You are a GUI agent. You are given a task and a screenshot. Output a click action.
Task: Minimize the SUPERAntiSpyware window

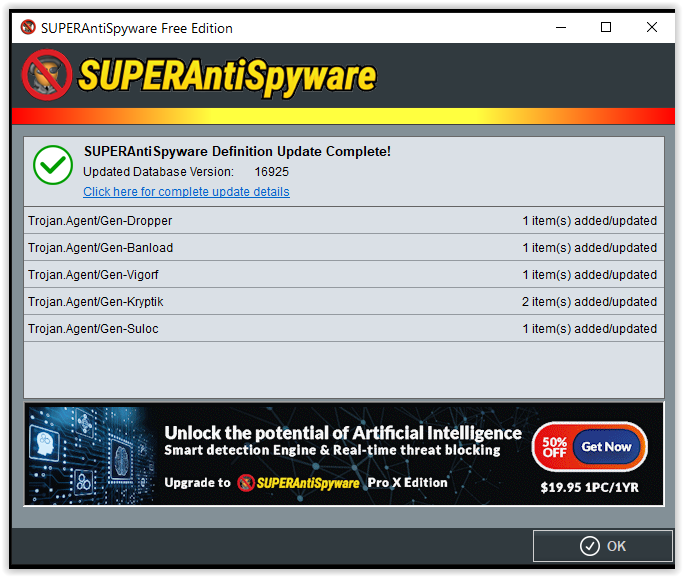pos(560,27)
